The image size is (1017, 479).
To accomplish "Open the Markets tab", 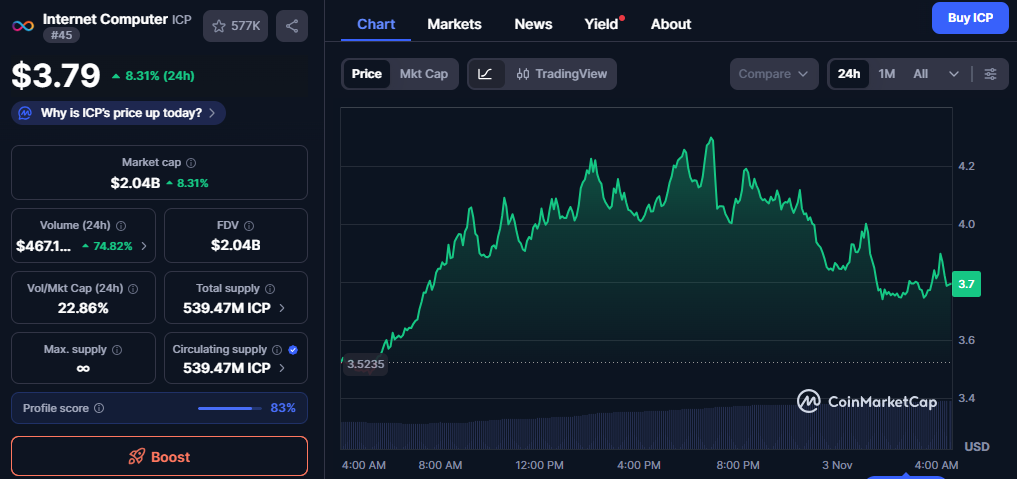I will (454, 24).
